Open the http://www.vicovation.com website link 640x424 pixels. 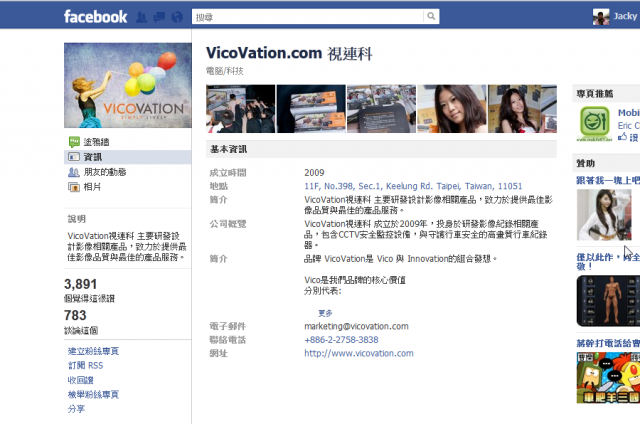click(359, 353)
